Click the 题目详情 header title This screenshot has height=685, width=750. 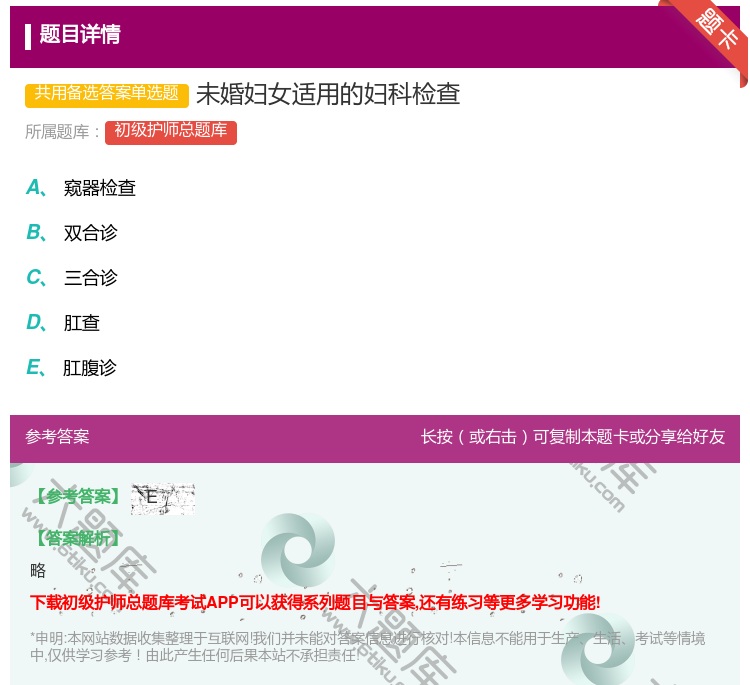coord(80,34)
